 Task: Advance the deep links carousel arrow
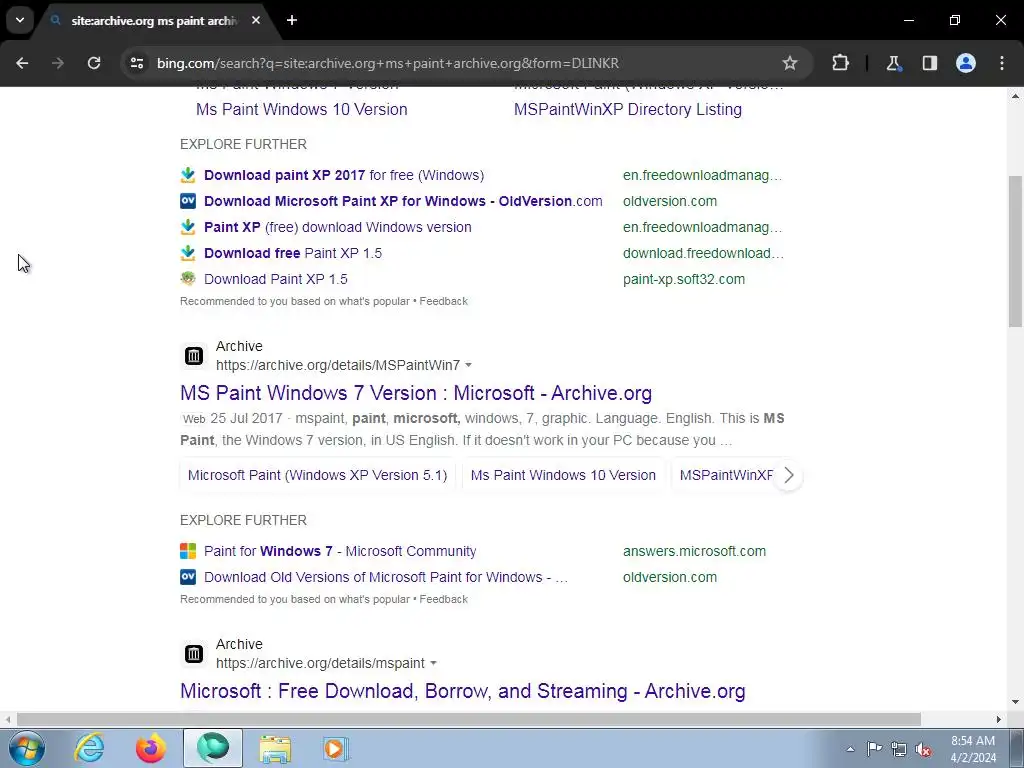788,475
